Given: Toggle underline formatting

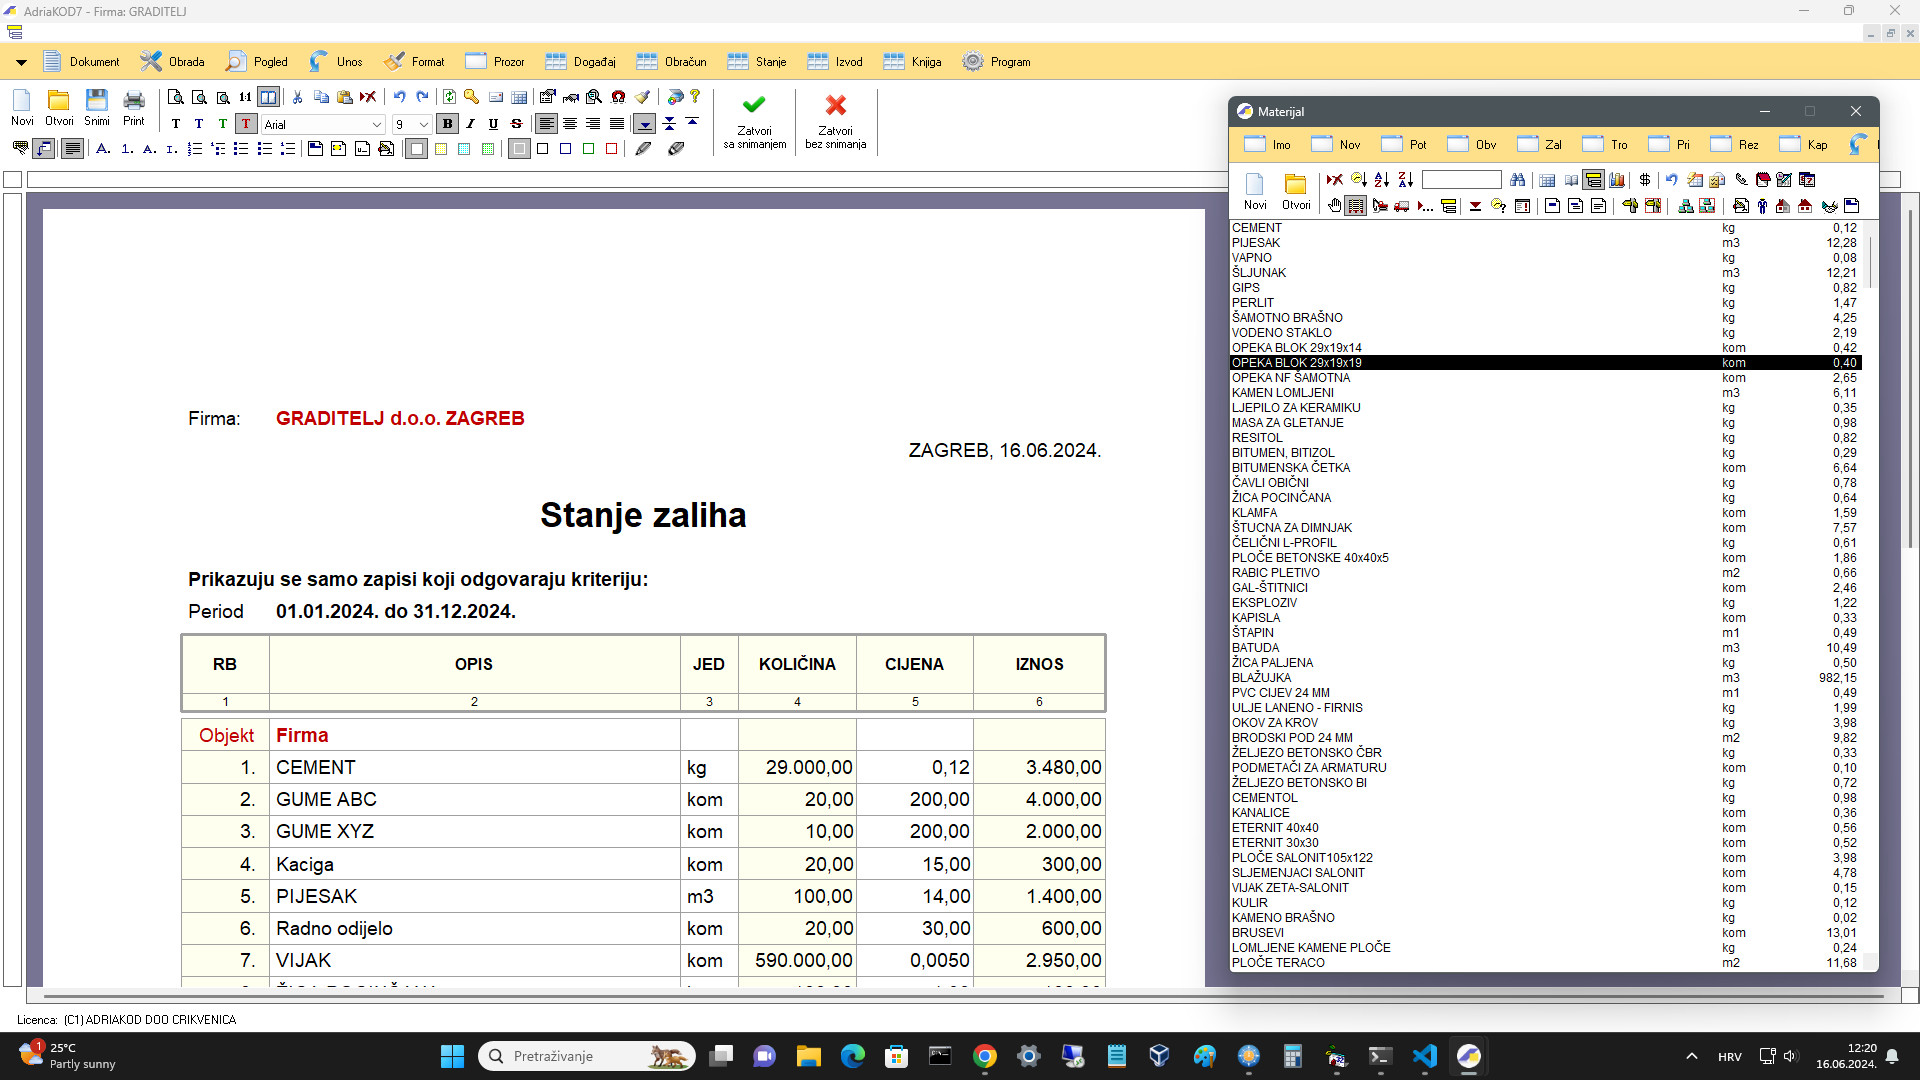Looking at the screenshot, I should [493, 124].
